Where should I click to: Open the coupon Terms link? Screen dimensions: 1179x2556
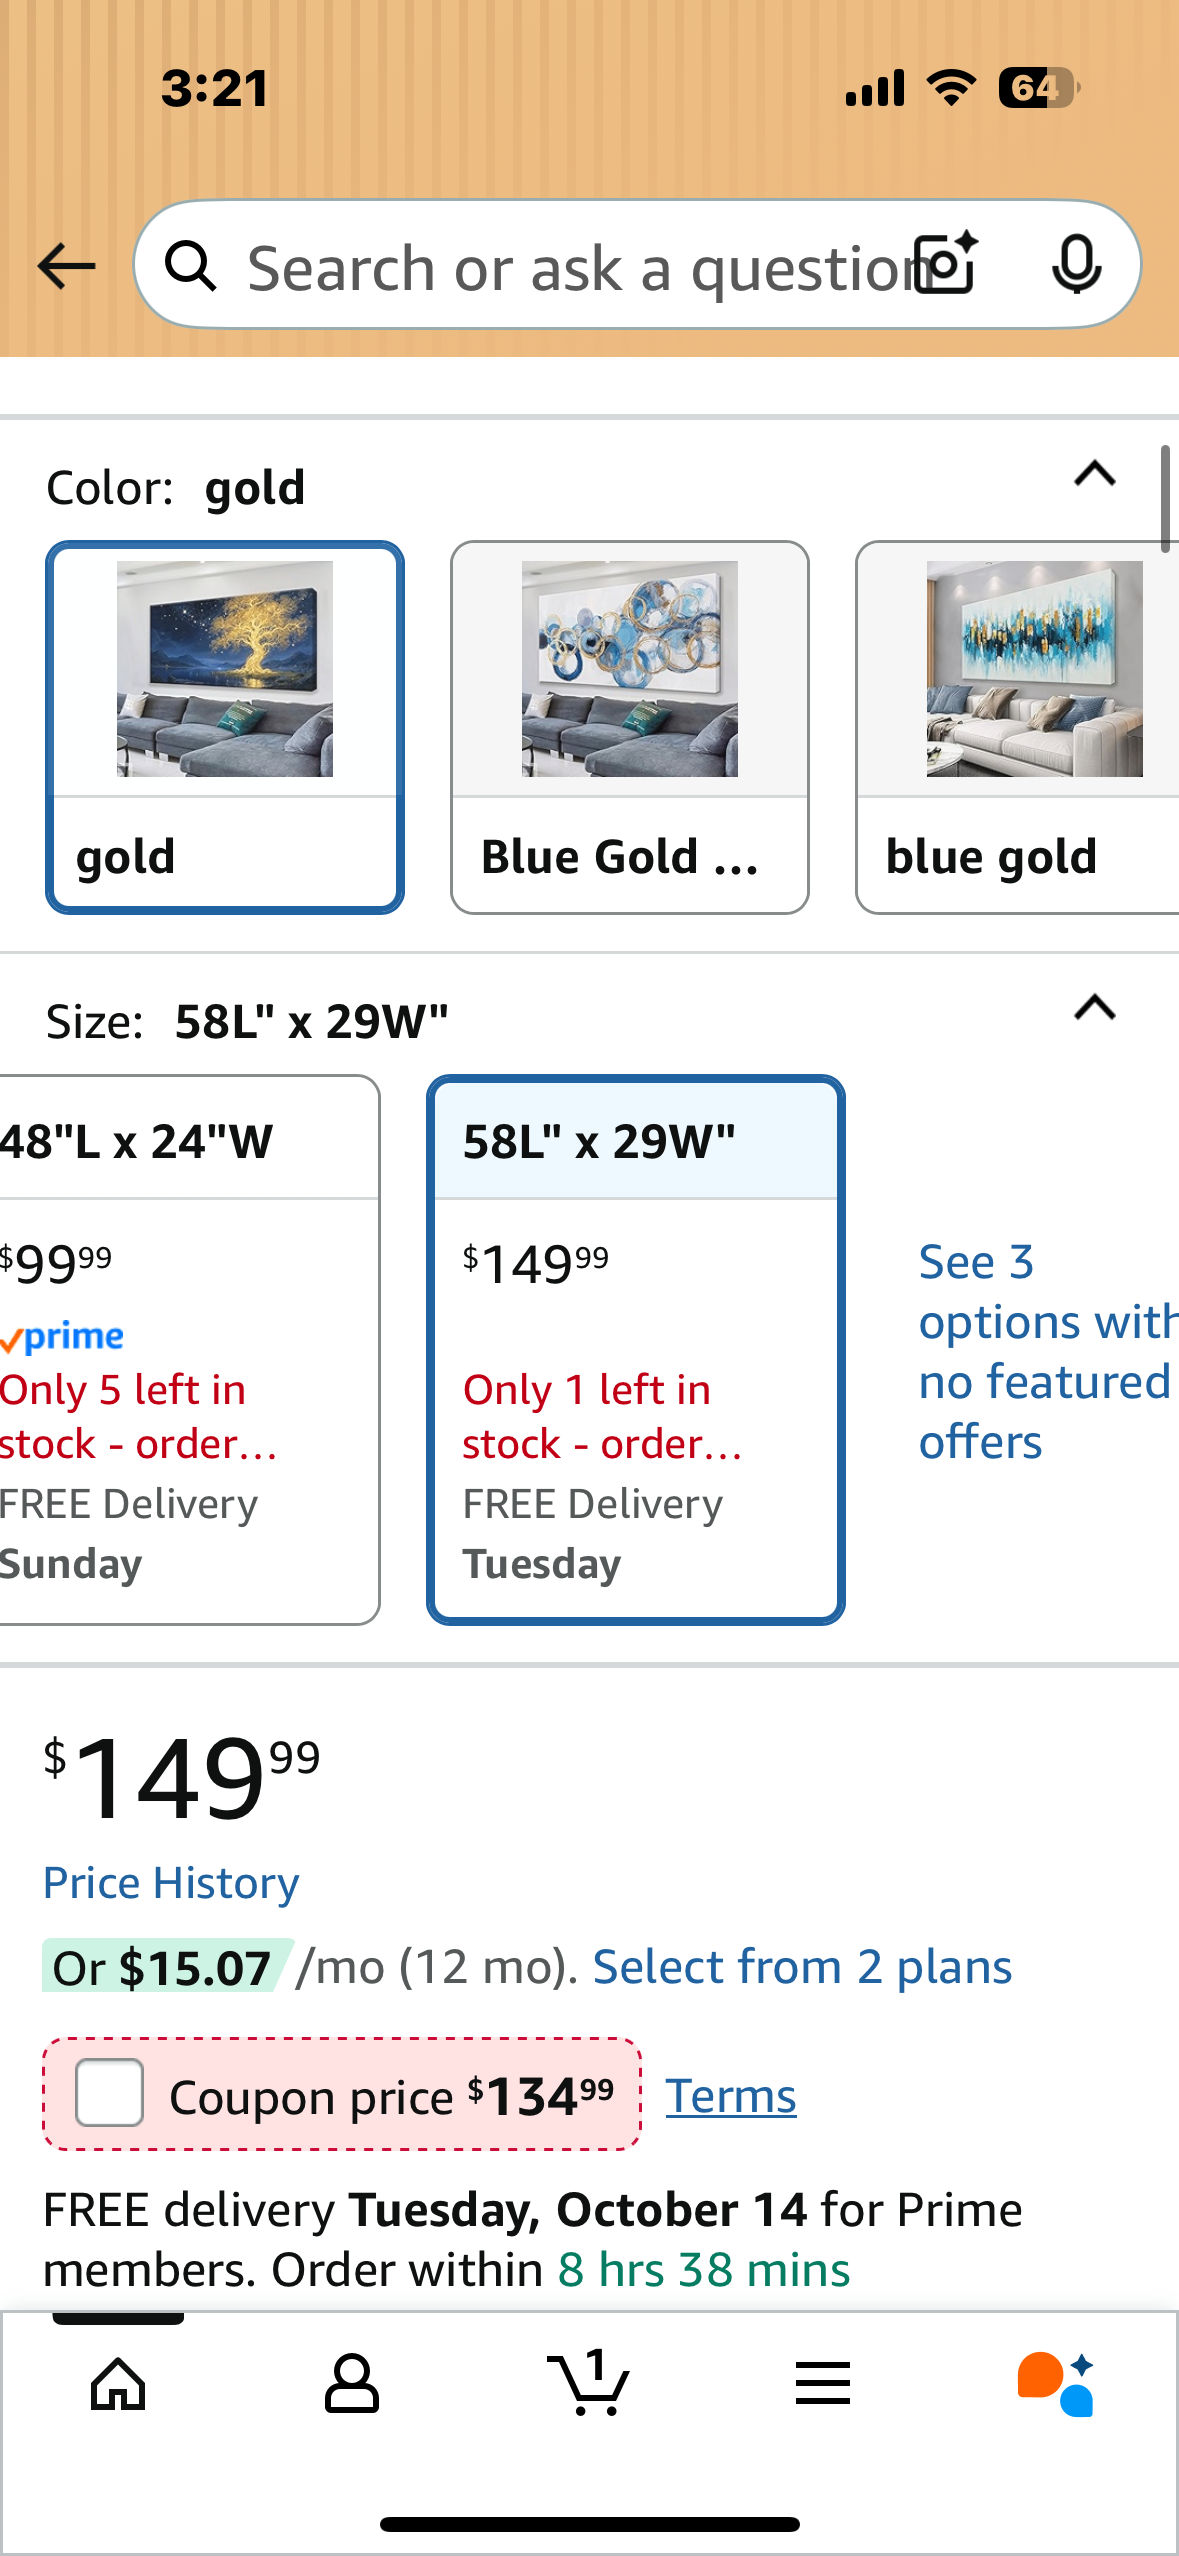731,2096
